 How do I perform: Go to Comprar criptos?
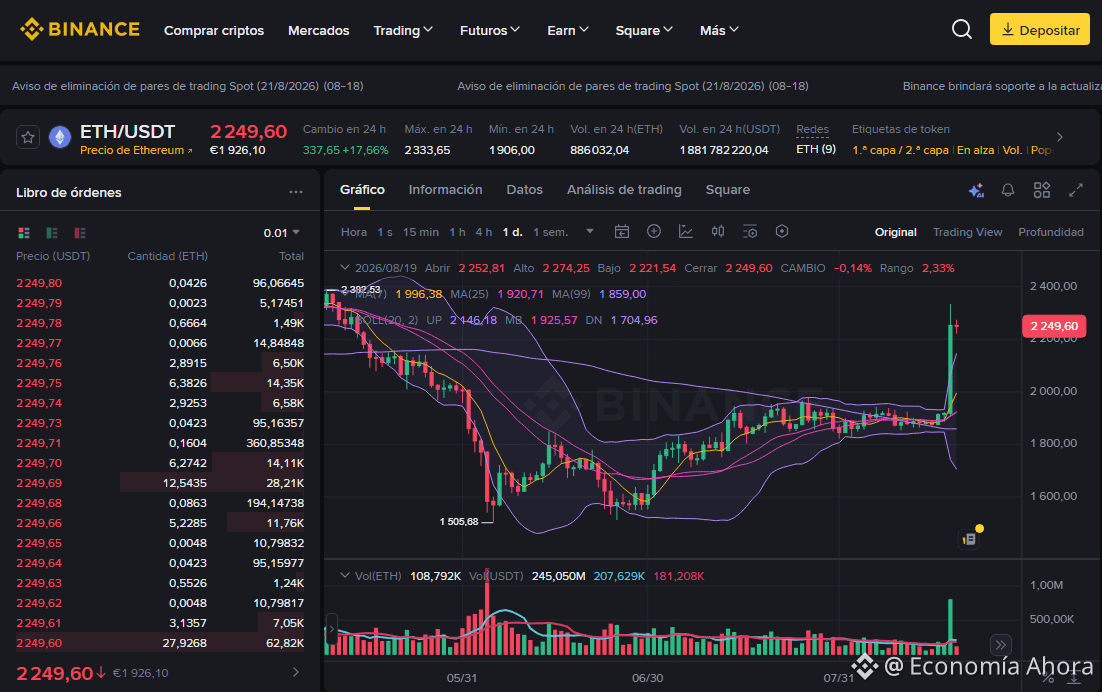pyautogui.click(x=214, y=30)
